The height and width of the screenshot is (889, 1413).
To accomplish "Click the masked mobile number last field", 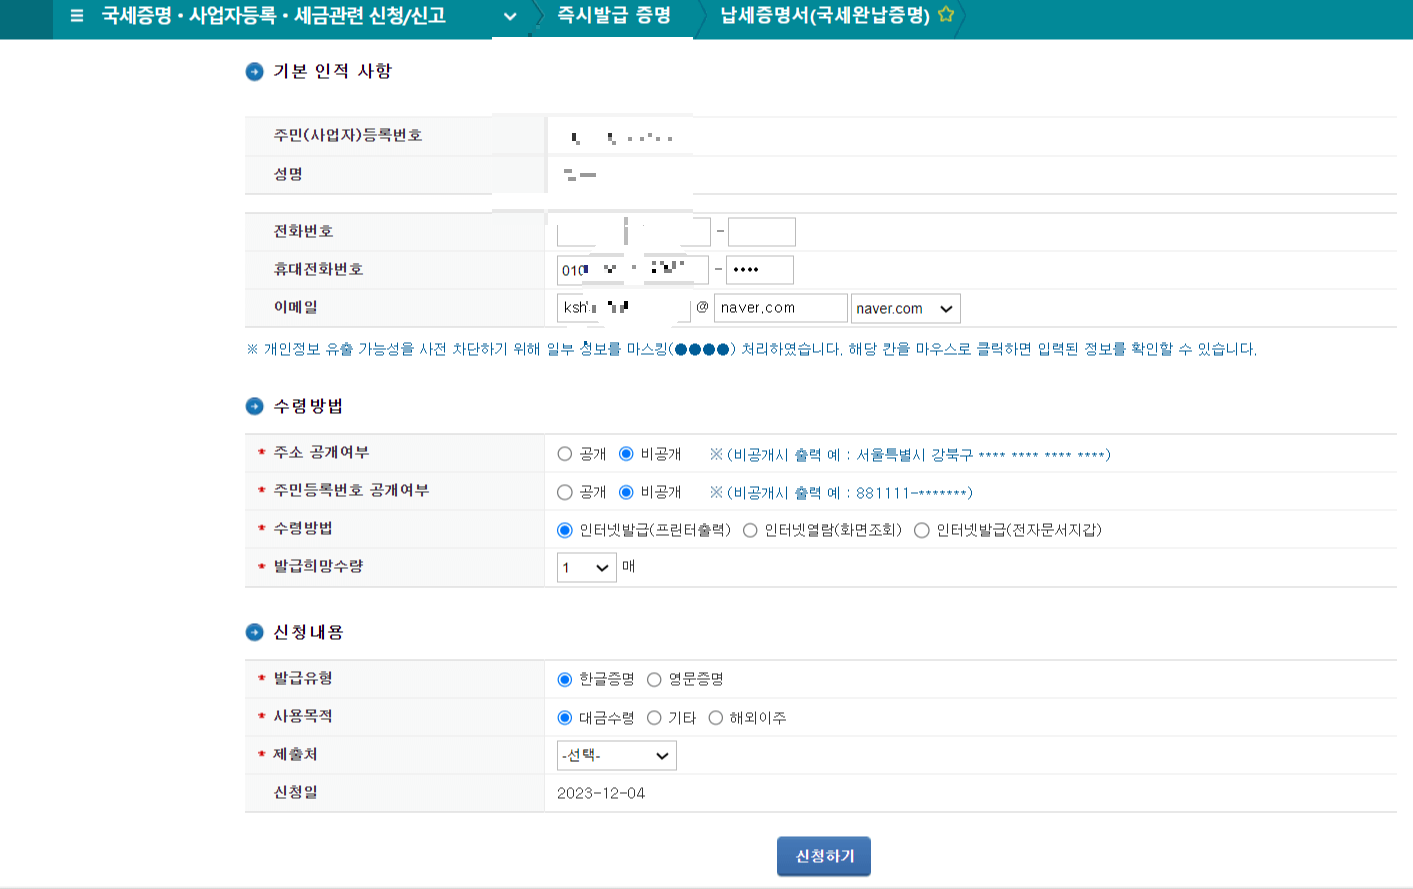I will (760, 270).
